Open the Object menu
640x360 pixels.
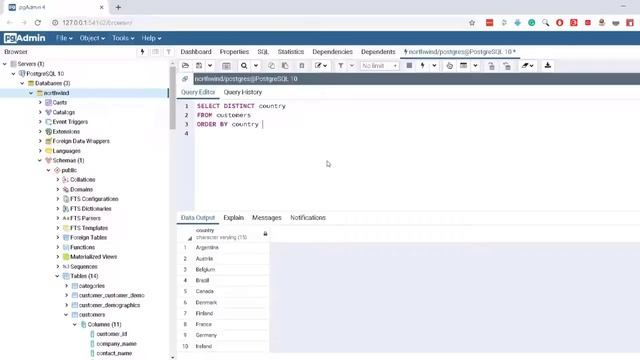(x=92, y=38)
